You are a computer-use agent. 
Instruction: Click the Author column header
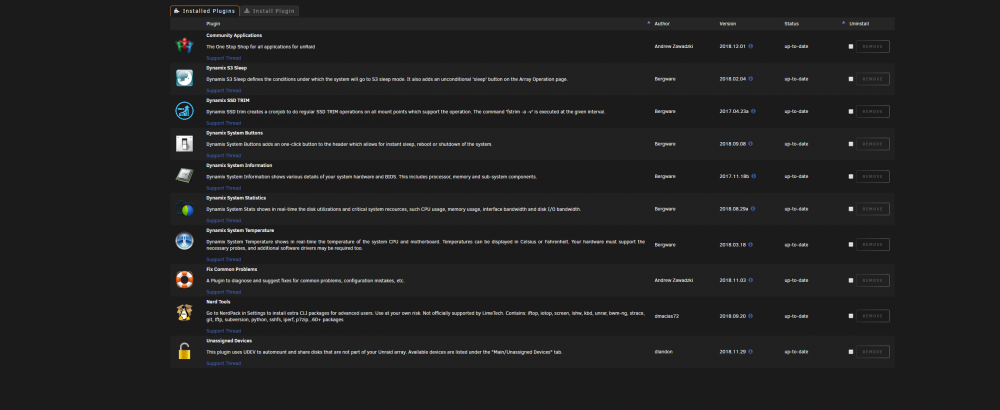tap(661, 24)
